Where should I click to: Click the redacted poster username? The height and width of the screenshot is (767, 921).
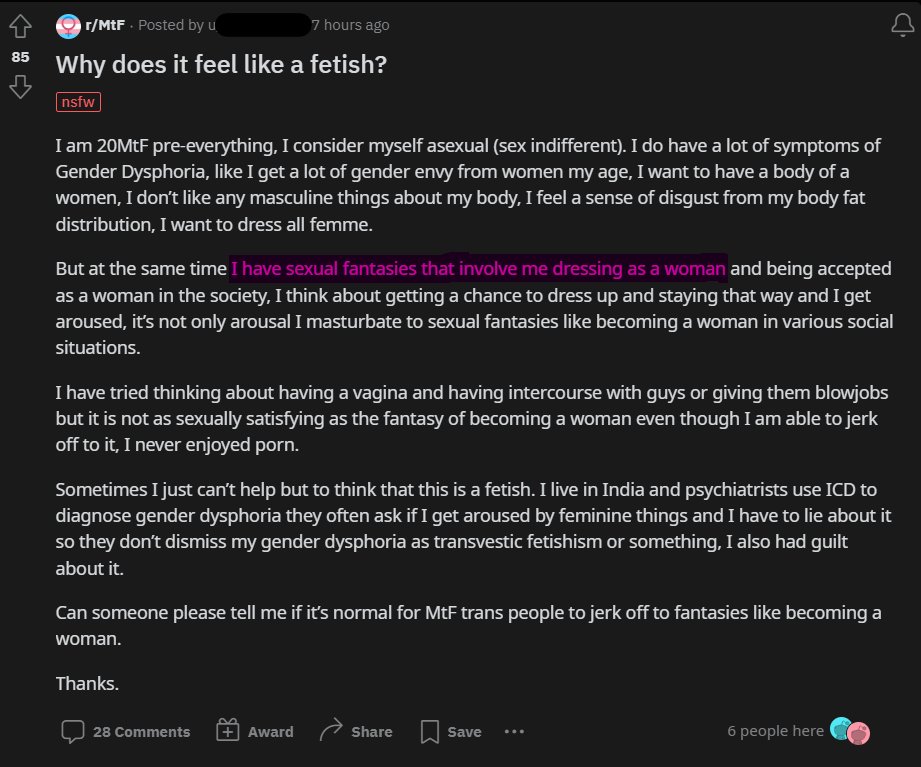pyautogui.click(x=260, y=25)
